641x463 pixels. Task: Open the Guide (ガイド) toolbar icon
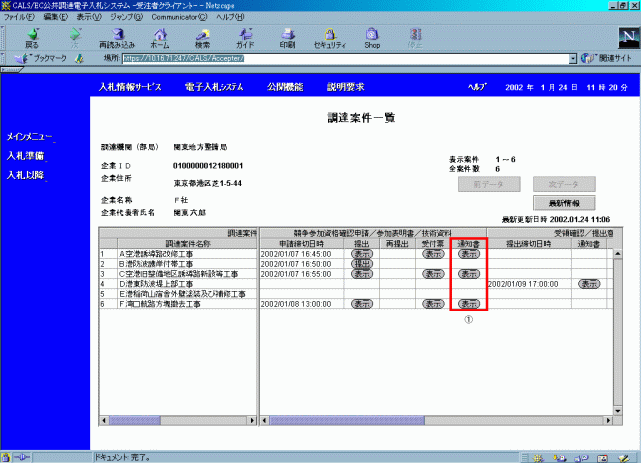tap(245, 38)
